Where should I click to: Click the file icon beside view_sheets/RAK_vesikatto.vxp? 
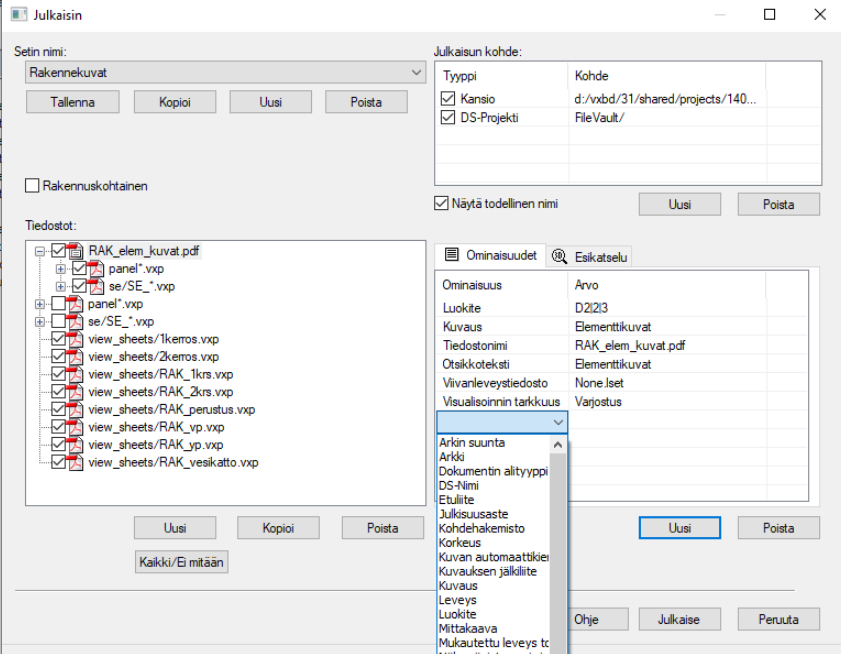[76, 462]
